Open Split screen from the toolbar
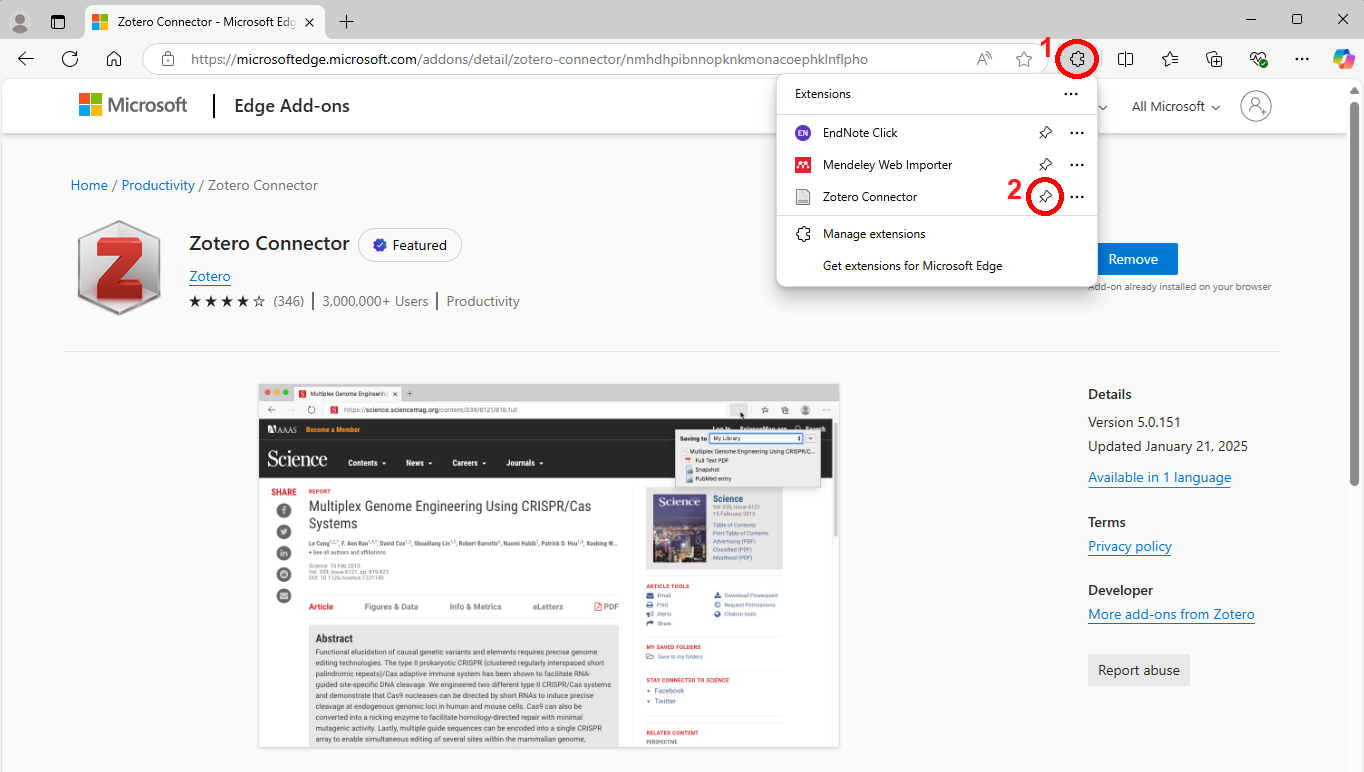 pos(1125,59)
